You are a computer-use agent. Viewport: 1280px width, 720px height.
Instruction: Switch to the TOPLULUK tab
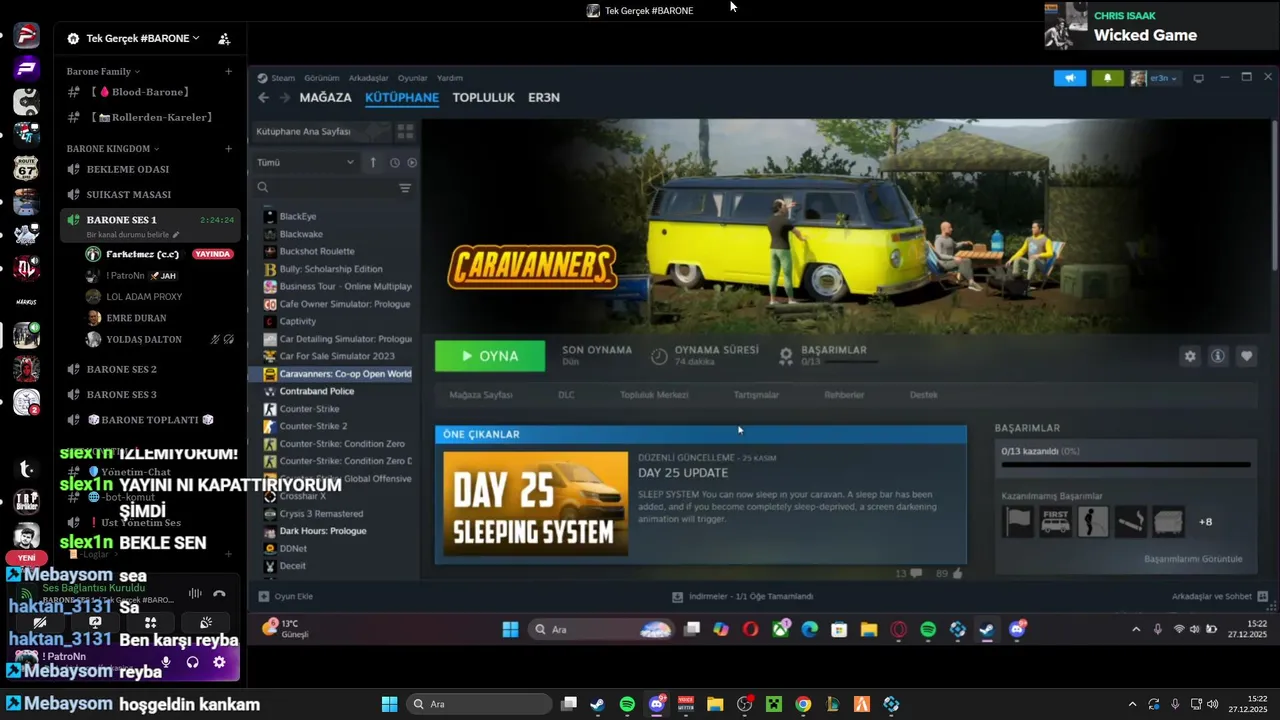click(x=483, y=98)
